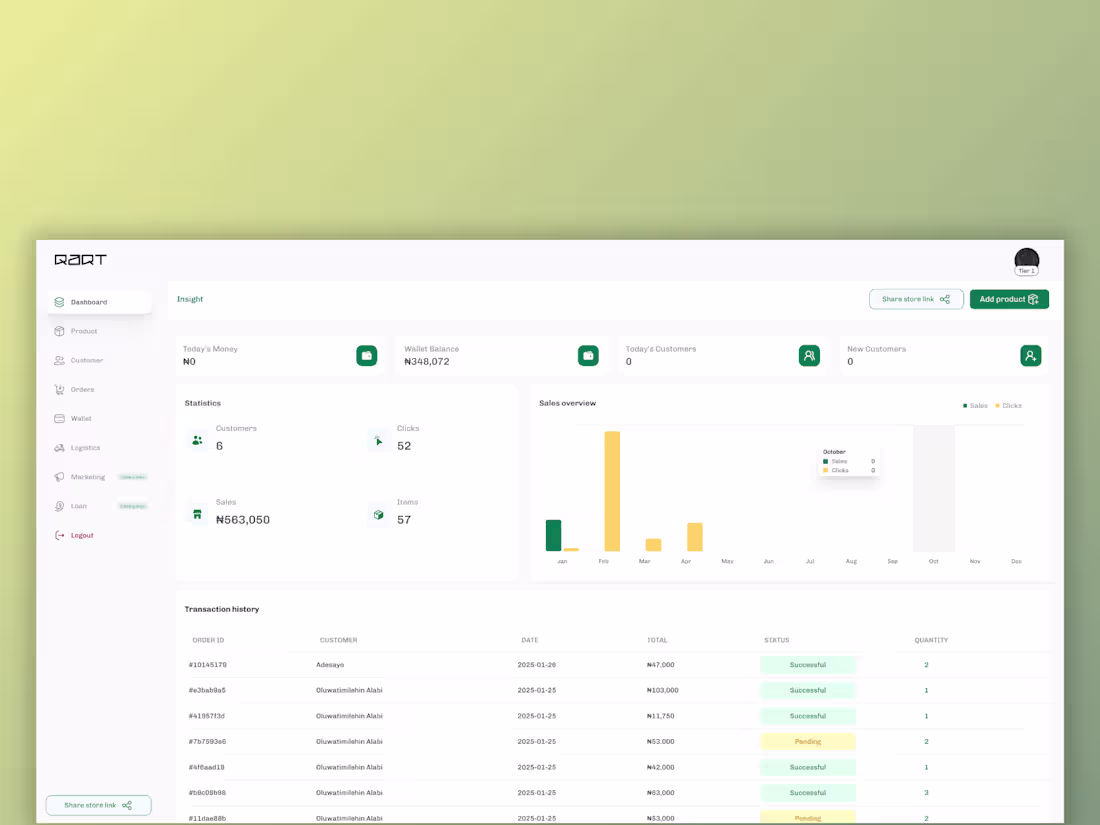This screenshot has width=1100, height=825.
Task: Click the Today's Customers green icon
Action: point(809,356)
